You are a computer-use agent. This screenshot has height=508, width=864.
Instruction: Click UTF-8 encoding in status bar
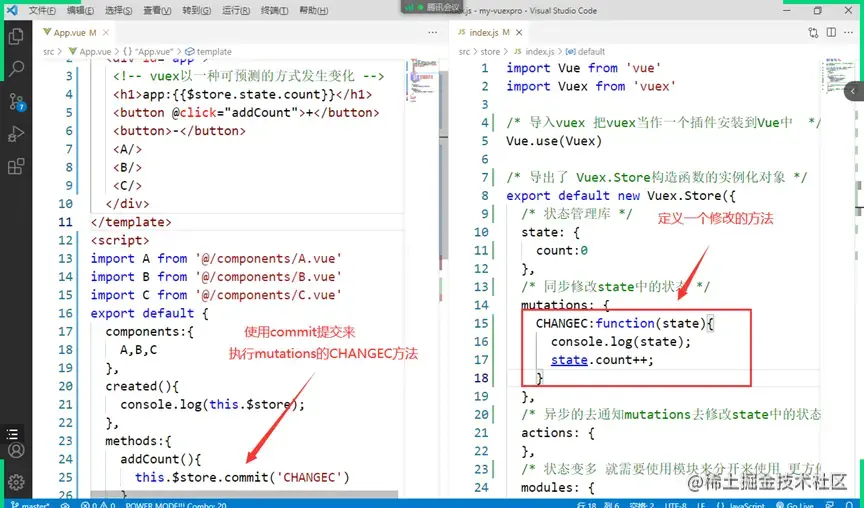675,504
